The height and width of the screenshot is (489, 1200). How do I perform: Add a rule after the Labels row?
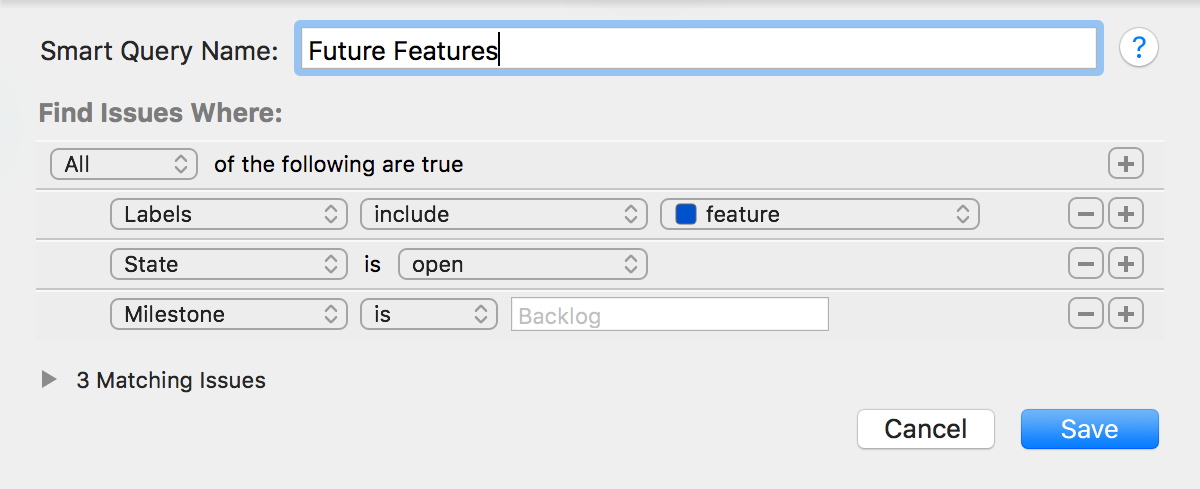1126,214
